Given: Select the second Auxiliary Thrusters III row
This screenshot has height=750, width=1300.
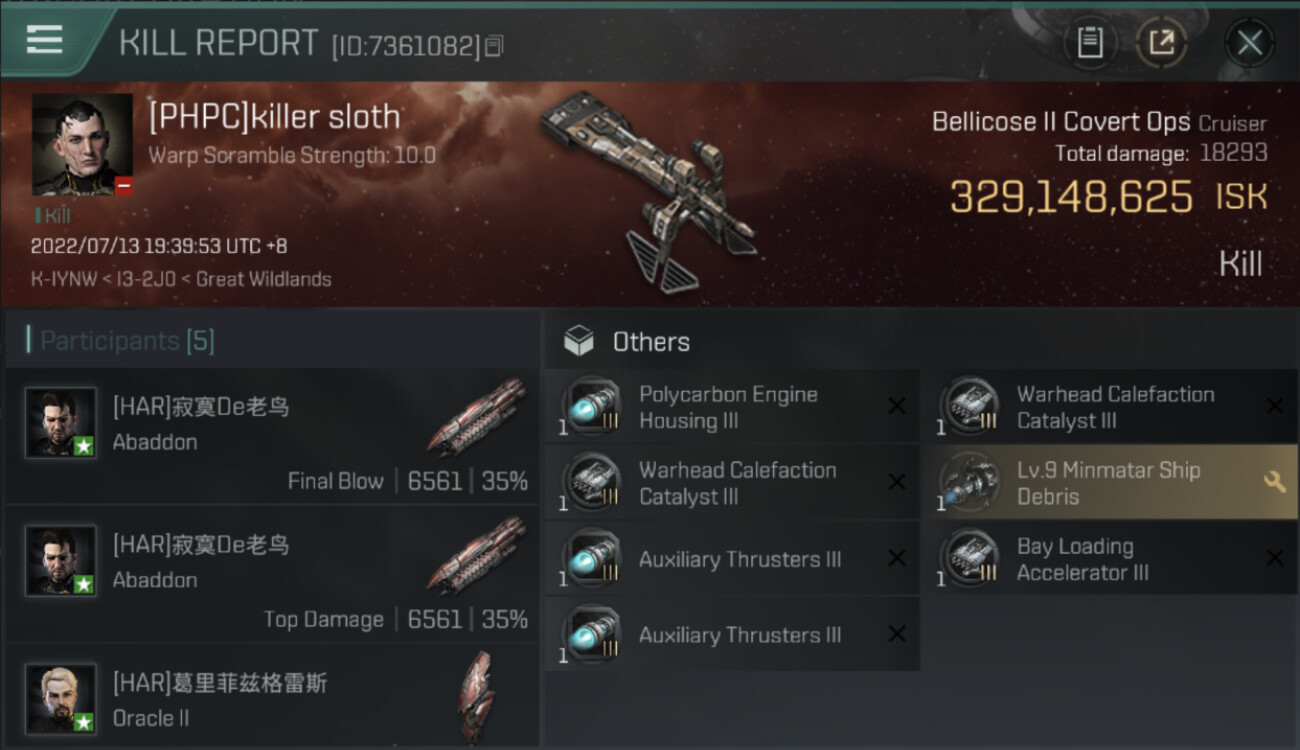Looking at the screenshot, I should pyautogui.click(x=733, y=634).
